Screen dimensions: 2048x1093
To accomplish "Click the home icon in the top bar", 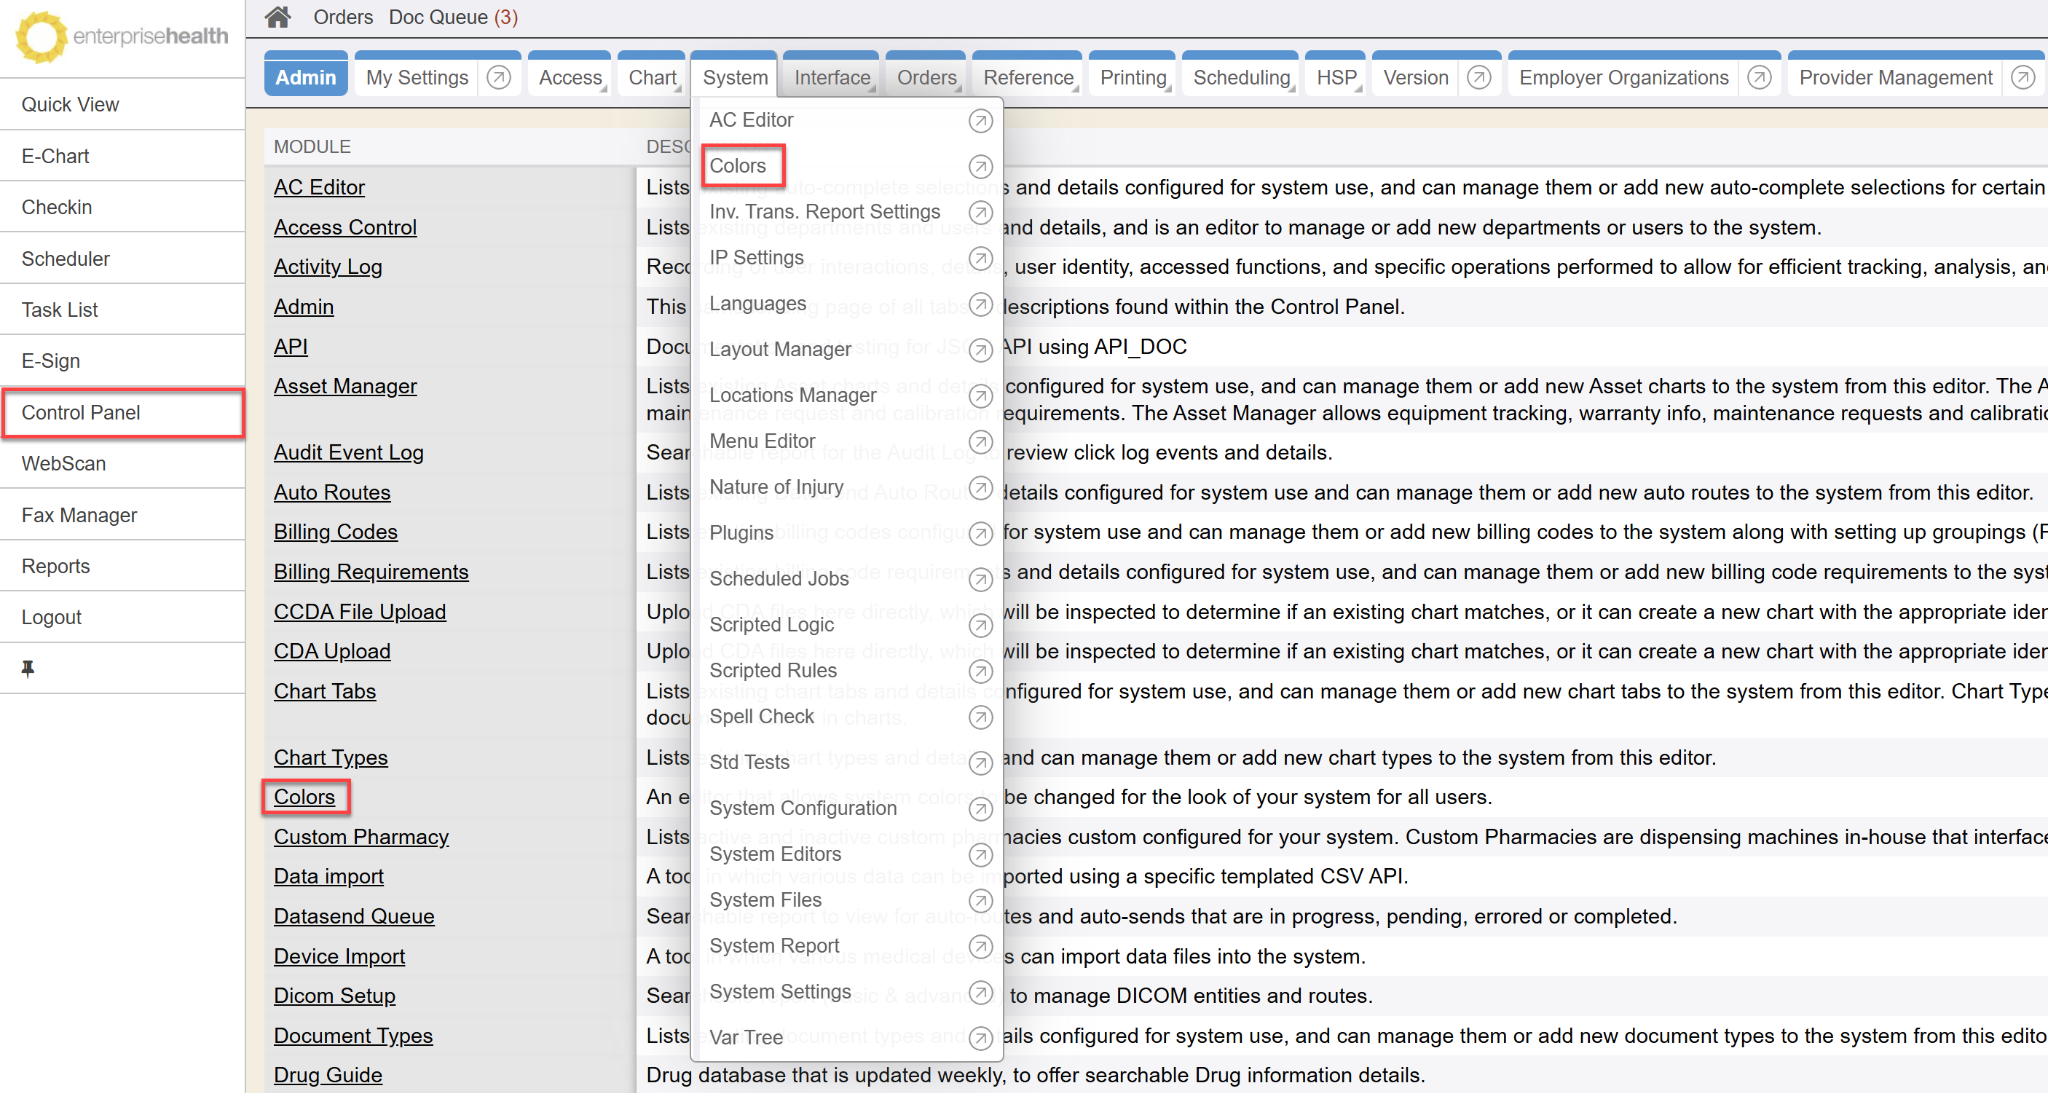I will (x=278, y=17).
